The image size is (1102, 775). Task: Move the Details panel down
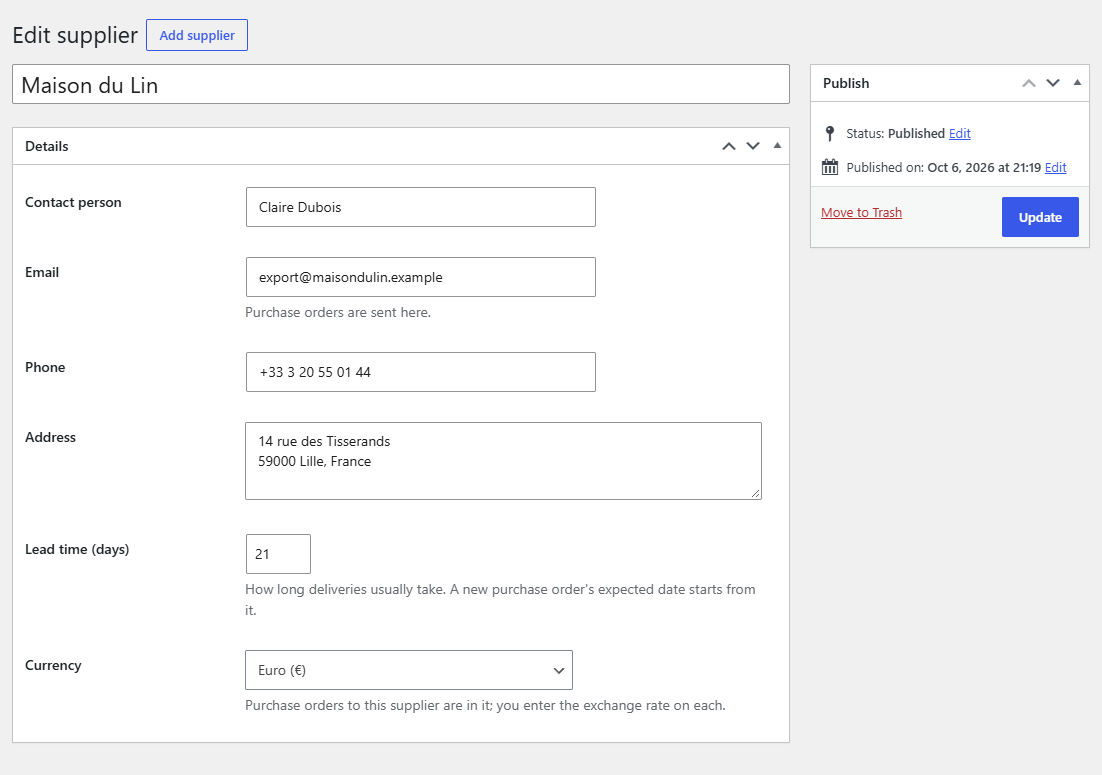point(753,146)
